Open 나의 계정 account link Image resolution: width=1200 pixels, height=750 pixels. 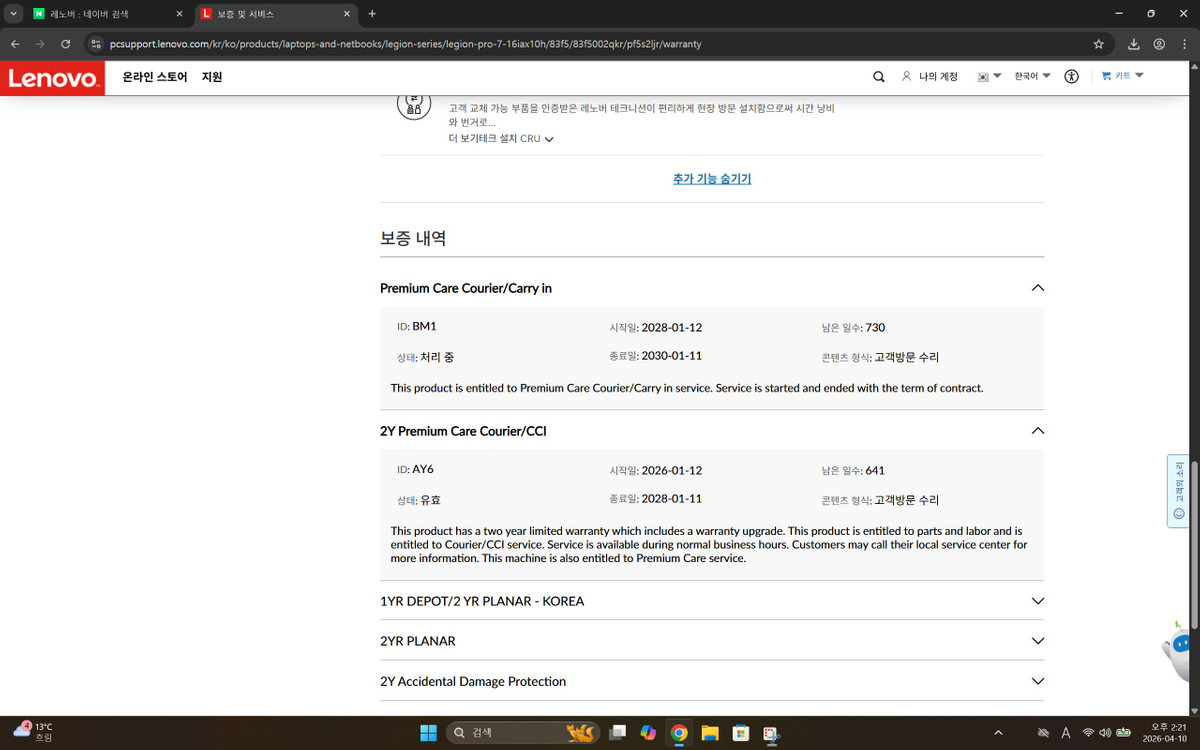pos(930,77)
